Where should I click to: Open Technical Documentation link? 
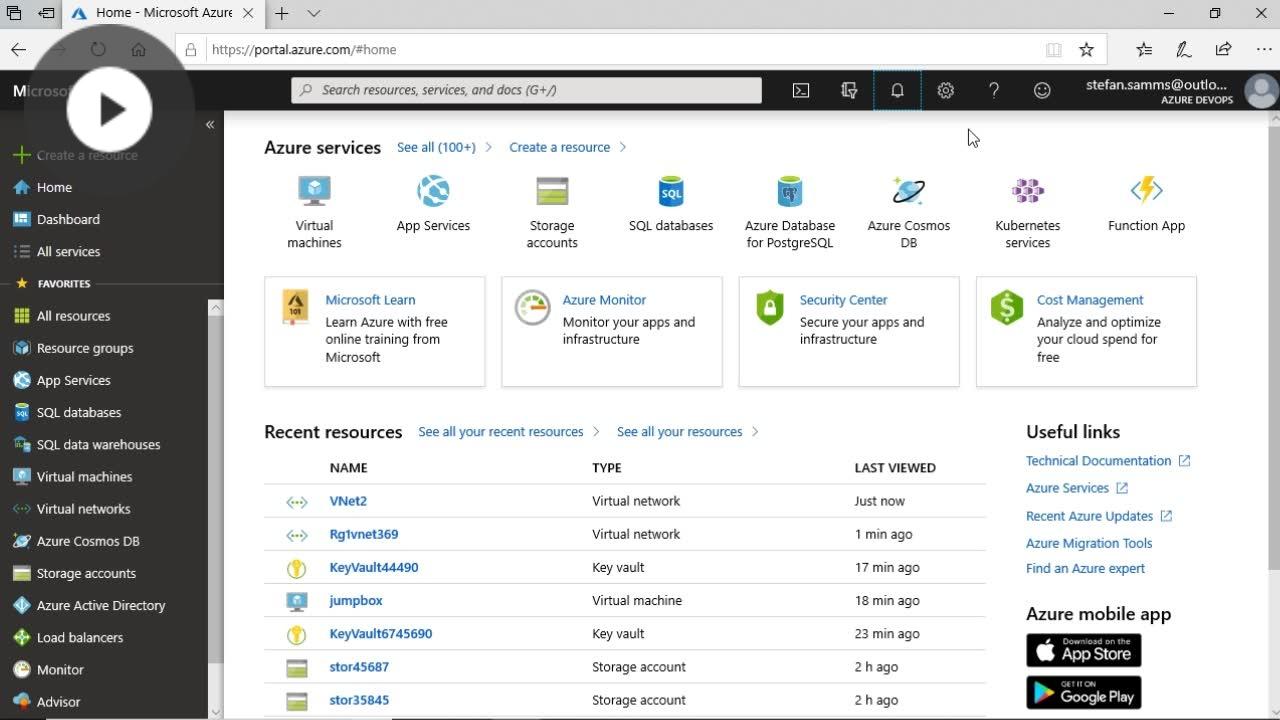tap(1098, 461)
